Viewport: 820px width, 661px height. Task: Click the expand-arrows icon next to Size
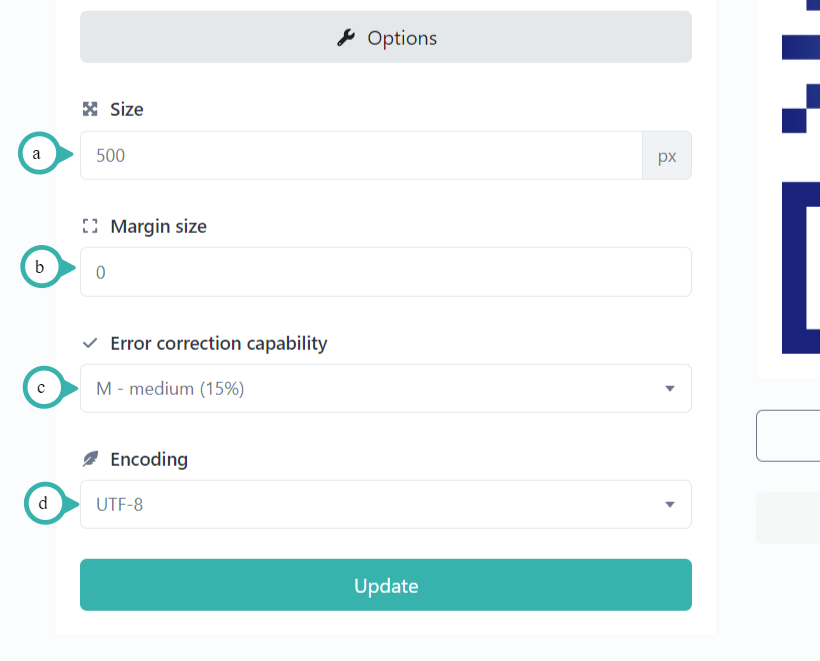(90, 109)
